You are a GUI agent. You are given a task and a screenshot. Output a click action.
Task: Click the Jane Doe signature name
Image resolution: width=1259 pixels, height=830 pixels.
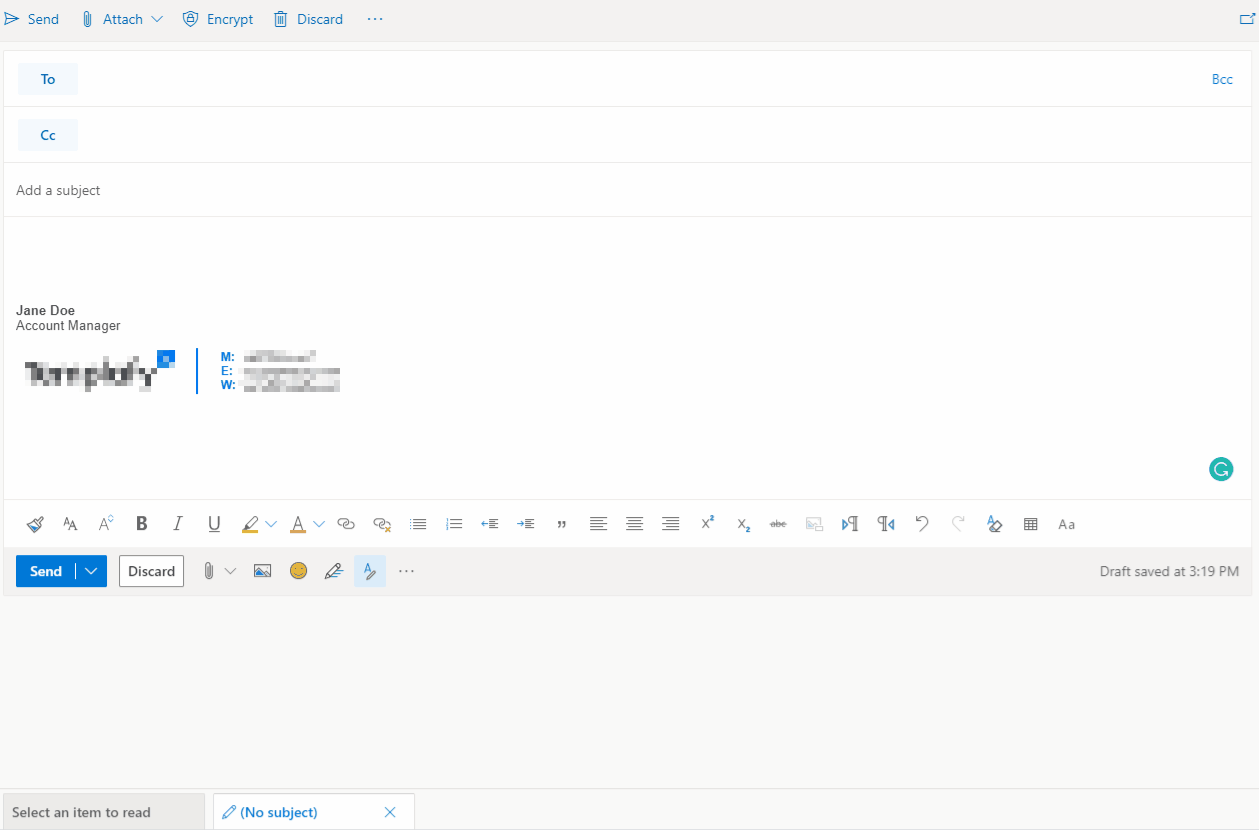(x=45, y=310)
